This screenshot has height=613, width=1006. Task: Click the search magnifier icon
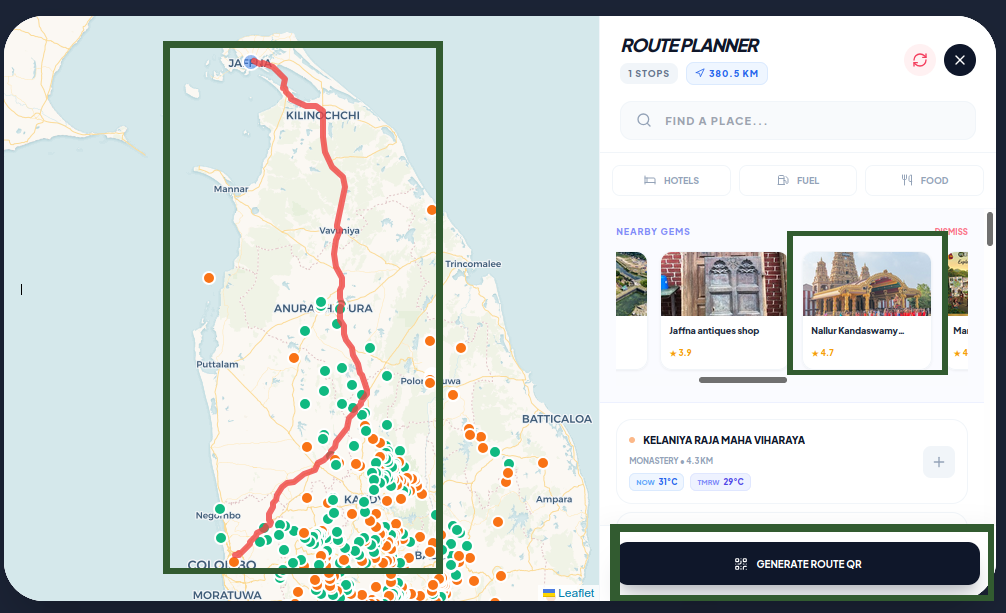644,121
